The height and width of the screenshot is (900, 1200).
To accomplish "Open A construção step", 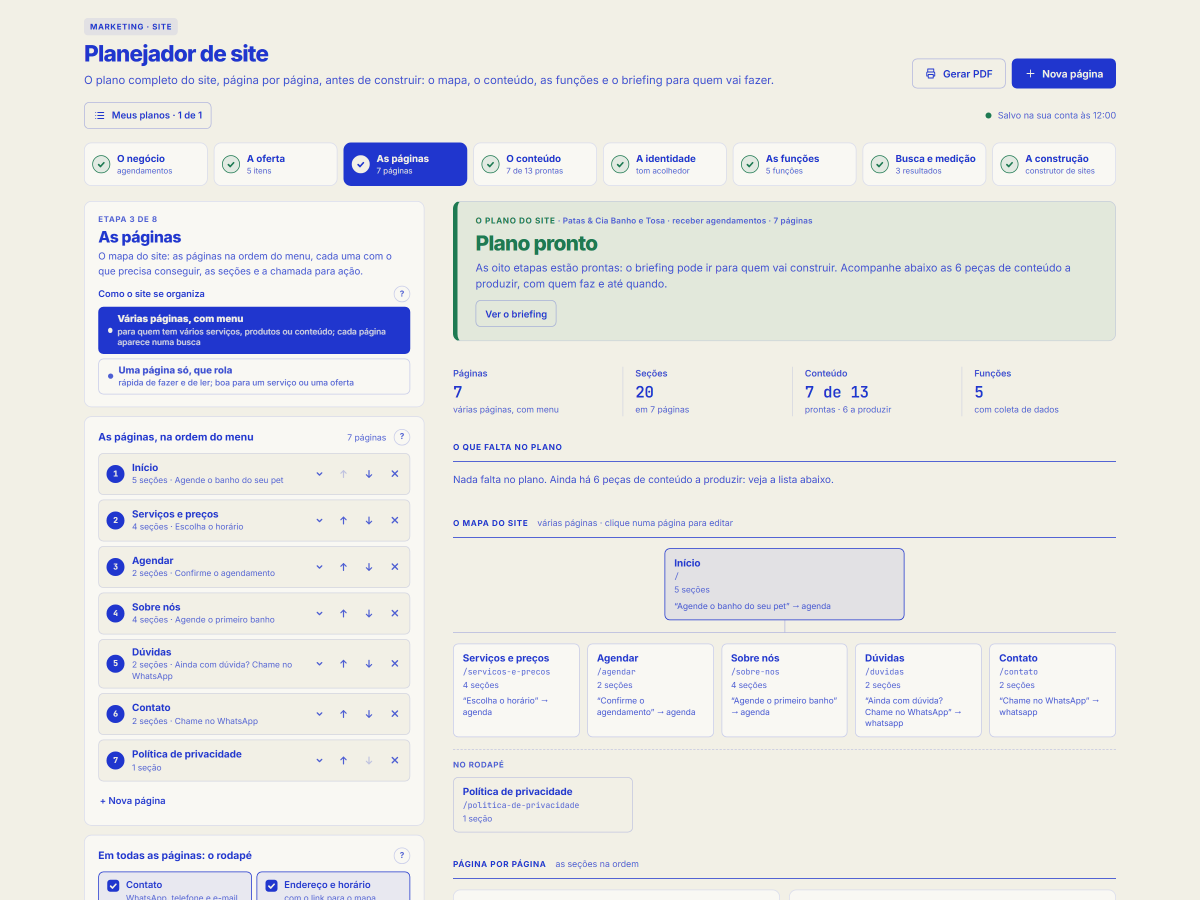I will pyautogui.click(x=1054, y=164).
